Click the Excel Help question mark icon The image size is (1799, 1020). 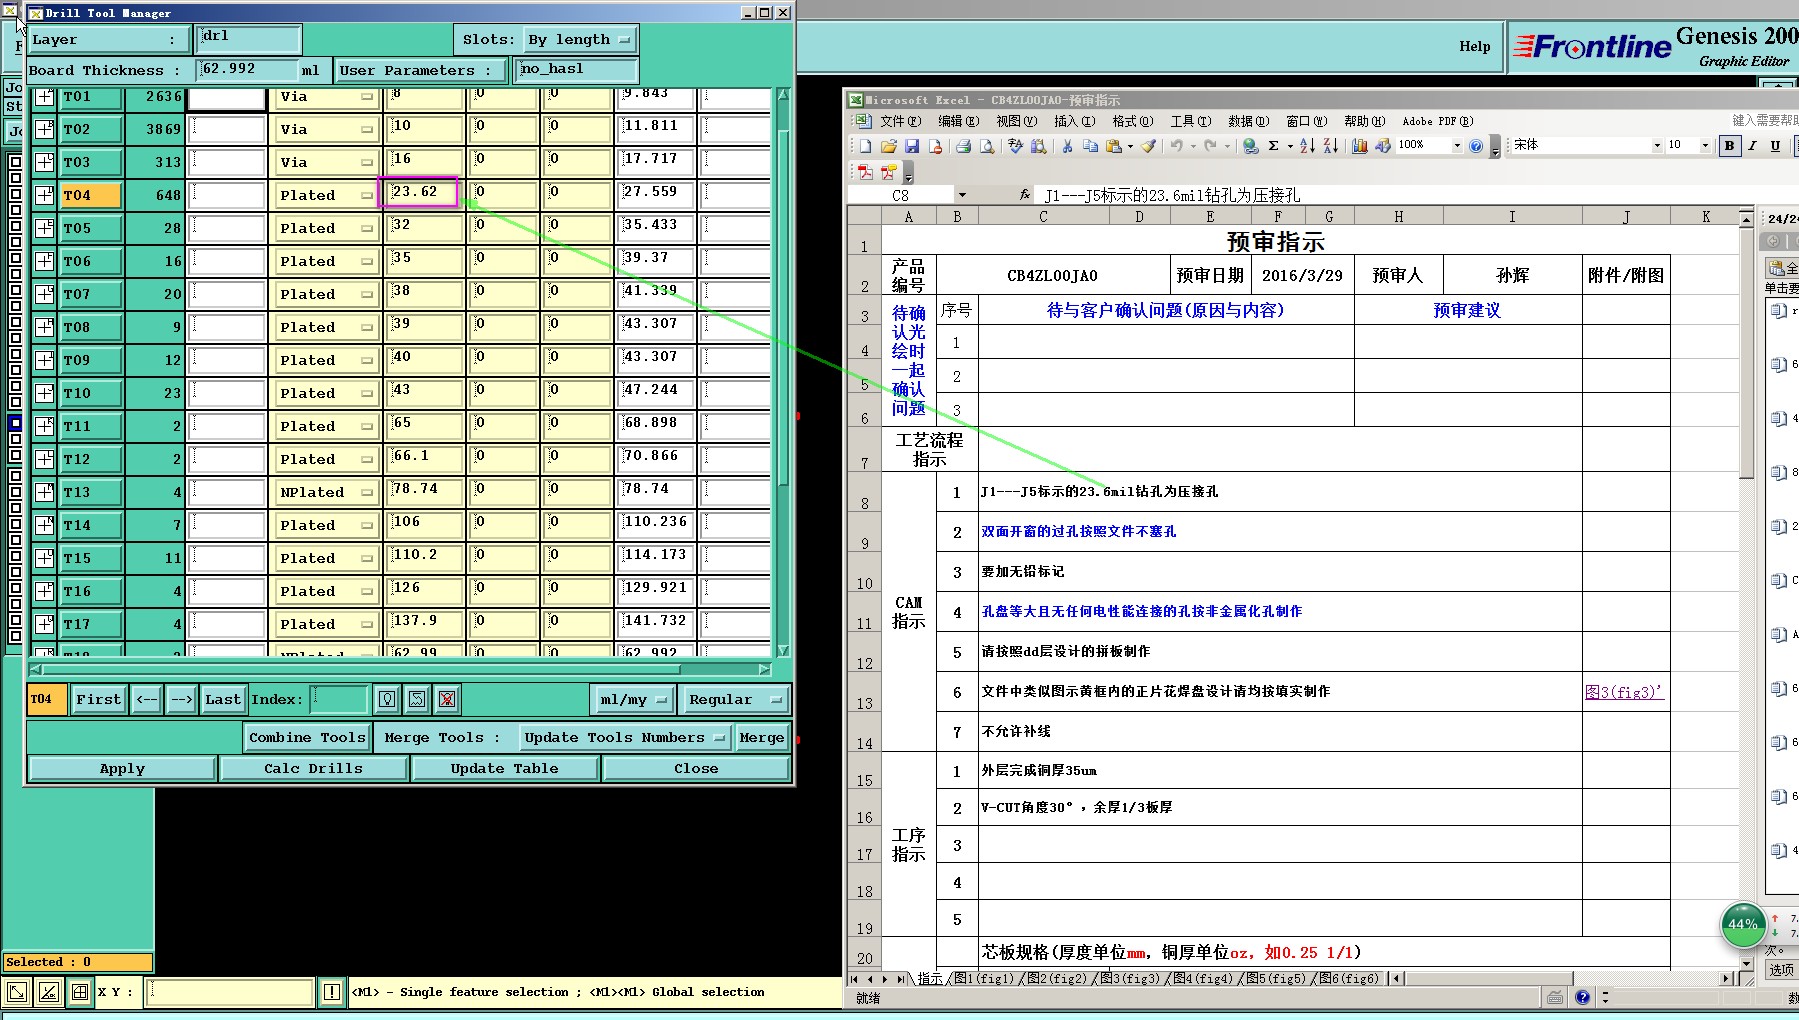[1476, 146]
